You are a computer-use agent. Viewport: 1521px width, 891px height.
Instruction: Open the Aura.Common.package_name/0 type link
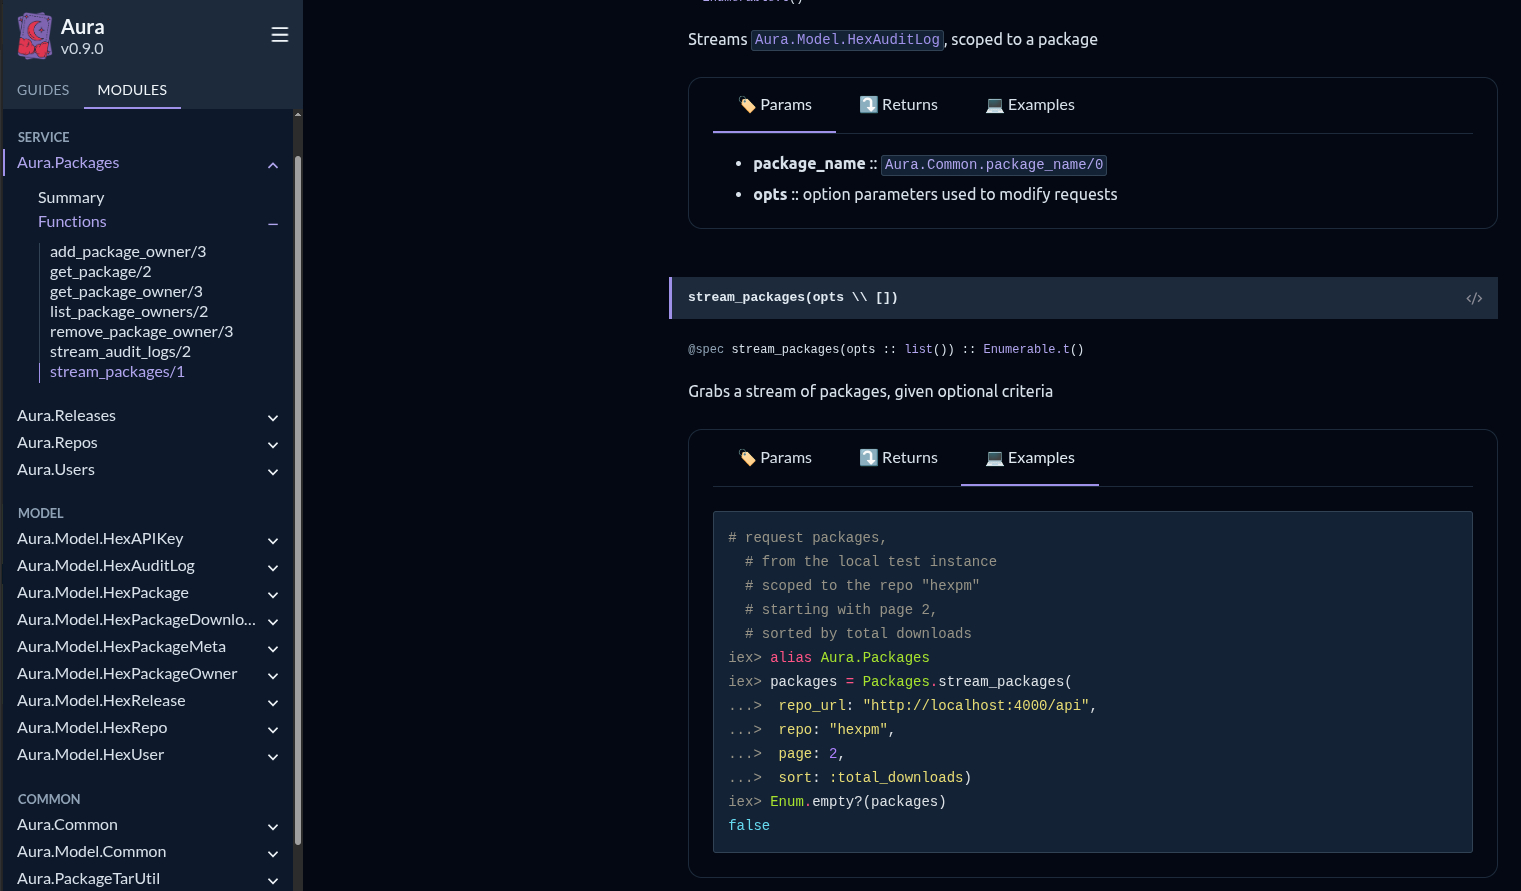pos(993,165)
